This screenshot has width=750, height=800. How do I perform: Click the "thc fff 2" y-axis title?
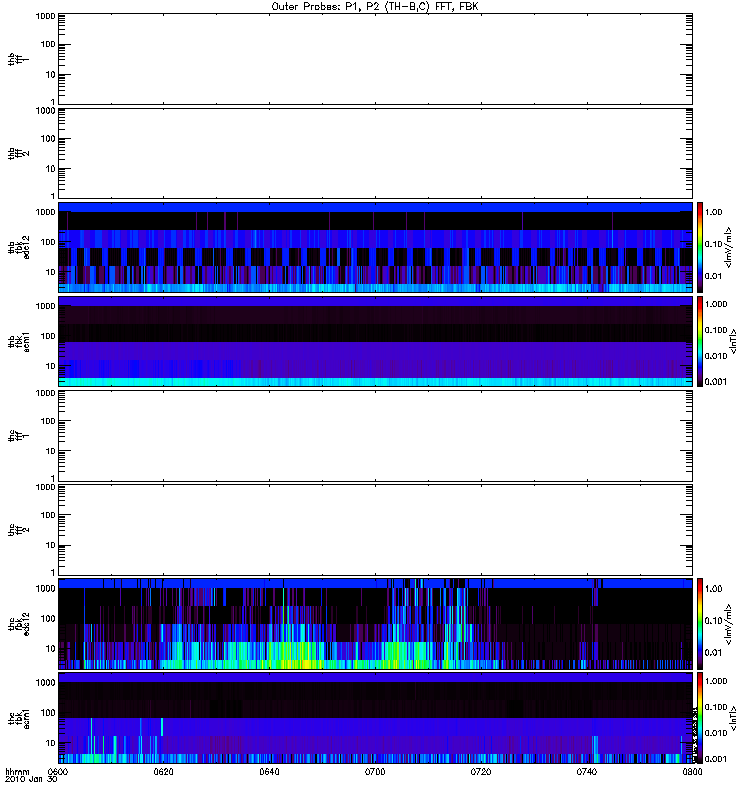pos(19,530)
